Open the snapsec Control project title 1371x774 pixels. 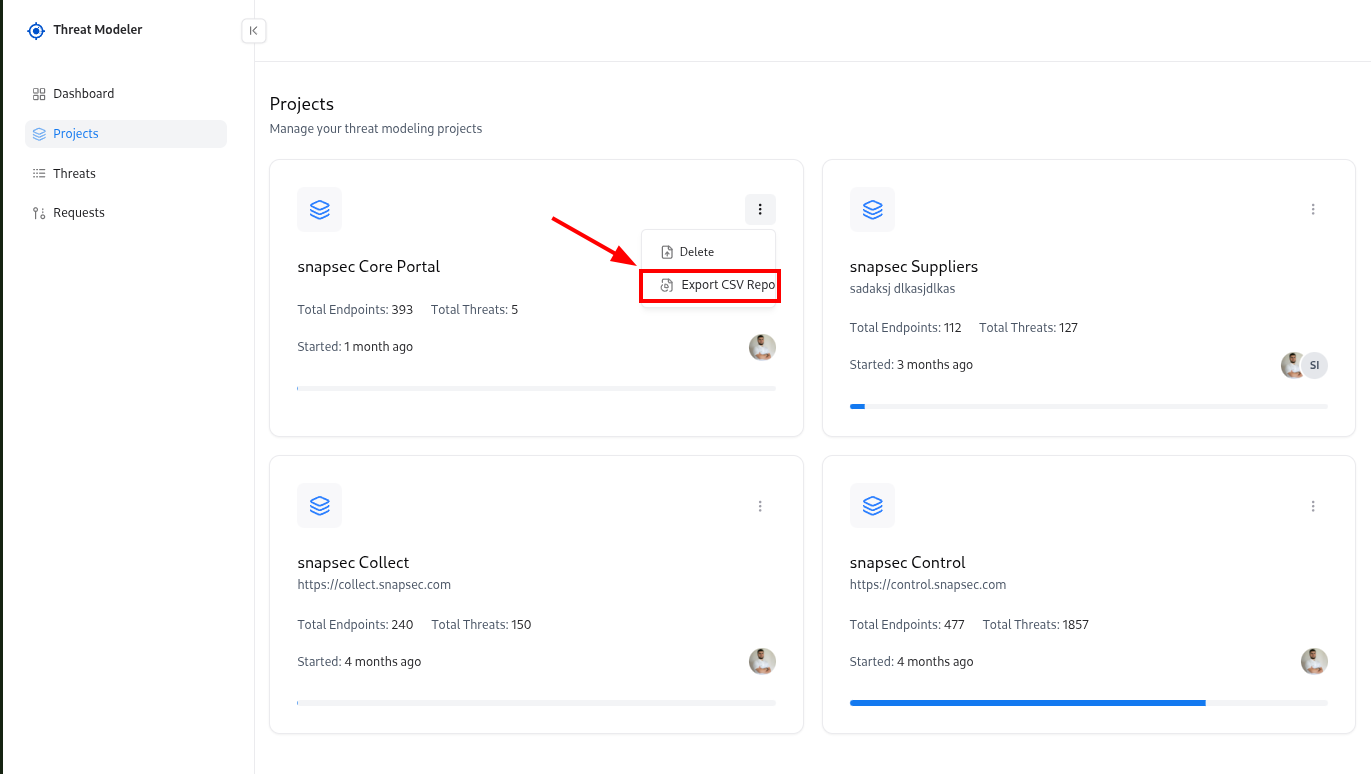pyautogui.click(x=908, y=563)
